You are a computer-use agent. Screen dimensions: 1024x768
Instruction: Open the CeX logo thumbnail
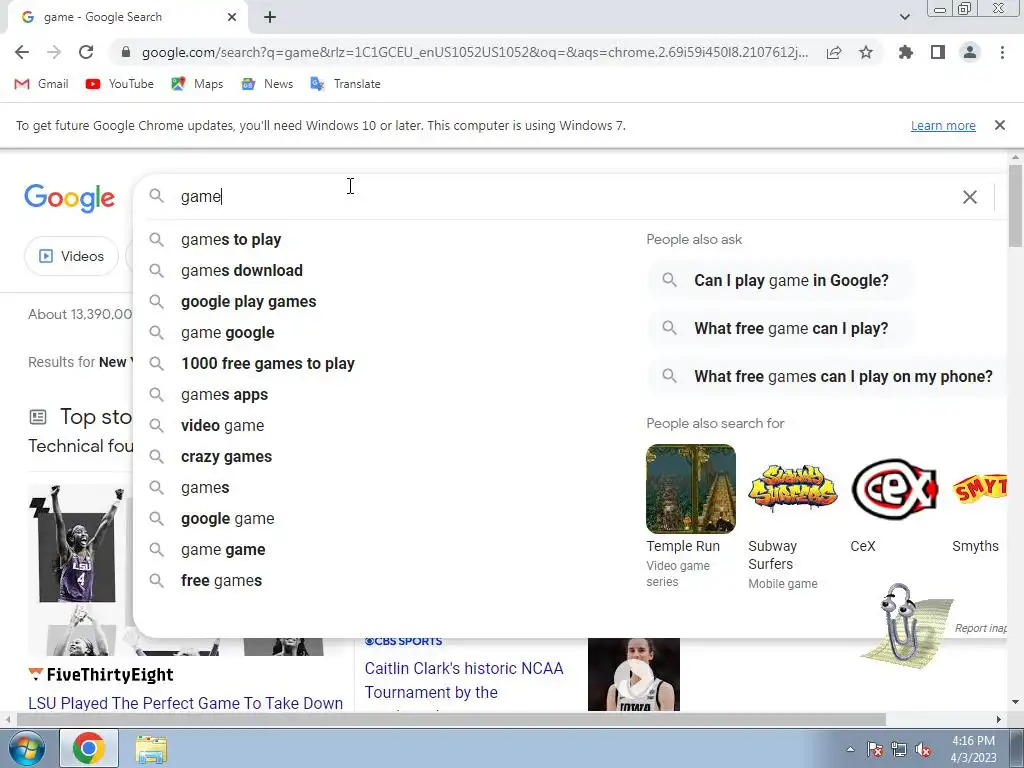click(894, 489)
